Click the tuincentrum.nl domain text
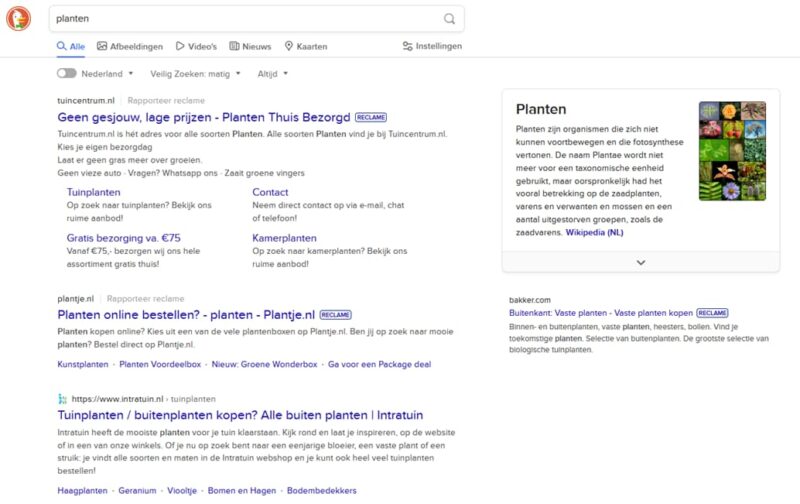800x504 pixels. pos(86,100)
